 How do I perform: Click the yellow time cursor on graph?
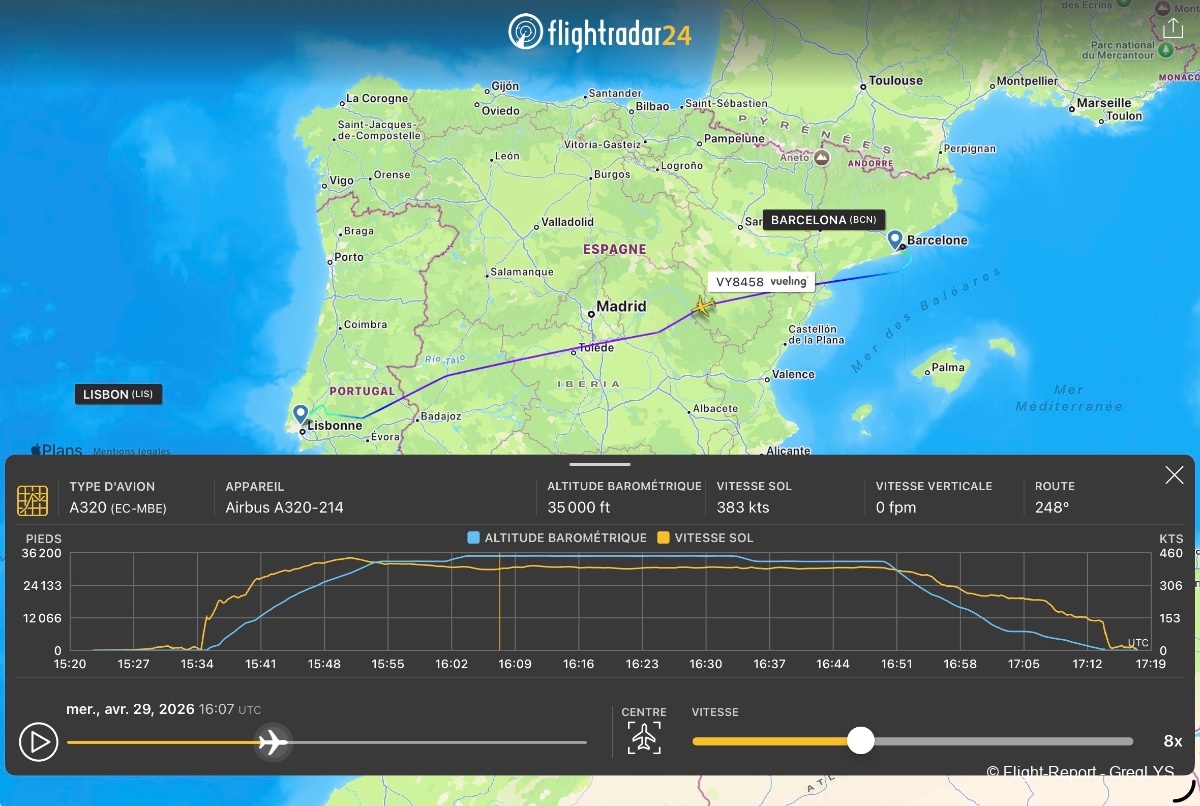tap(499, 600)
